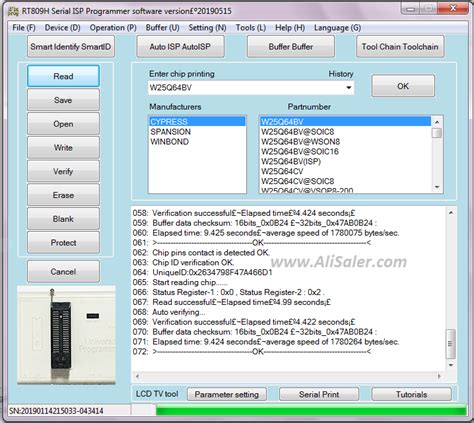Screen dimensions: 474x423
Task: Close the RT809H programmer window
Action: point(453,8)
